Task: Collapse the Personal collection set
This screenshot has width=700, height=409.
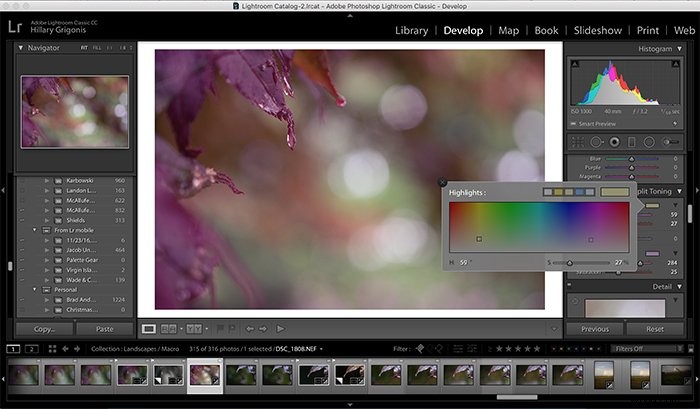Action: coord(34,289)
